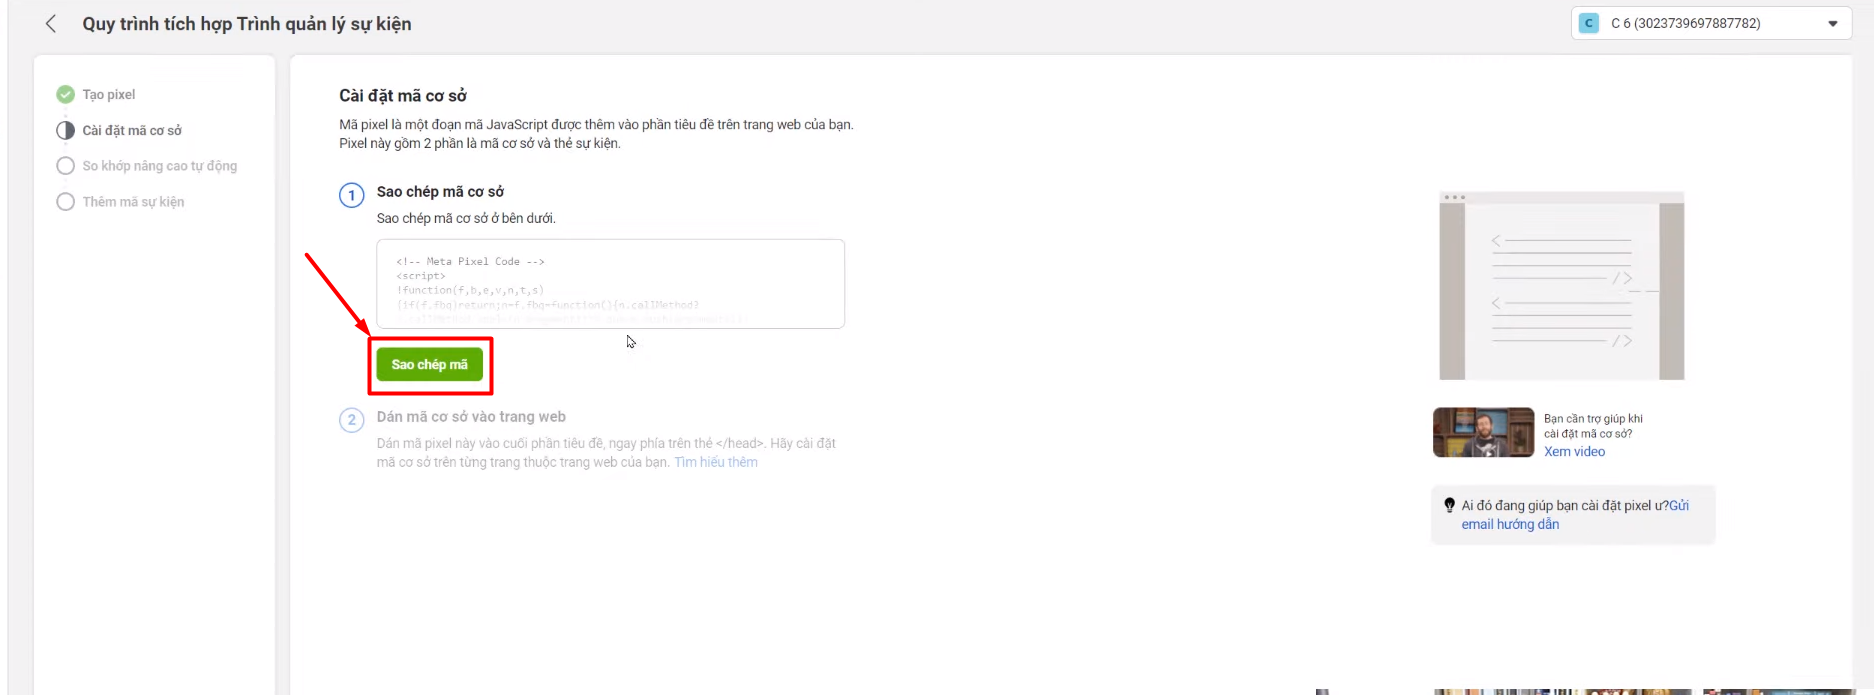Click the step 2 number circle
Viewport: 1874px width, 695px height.
[352, 420]
